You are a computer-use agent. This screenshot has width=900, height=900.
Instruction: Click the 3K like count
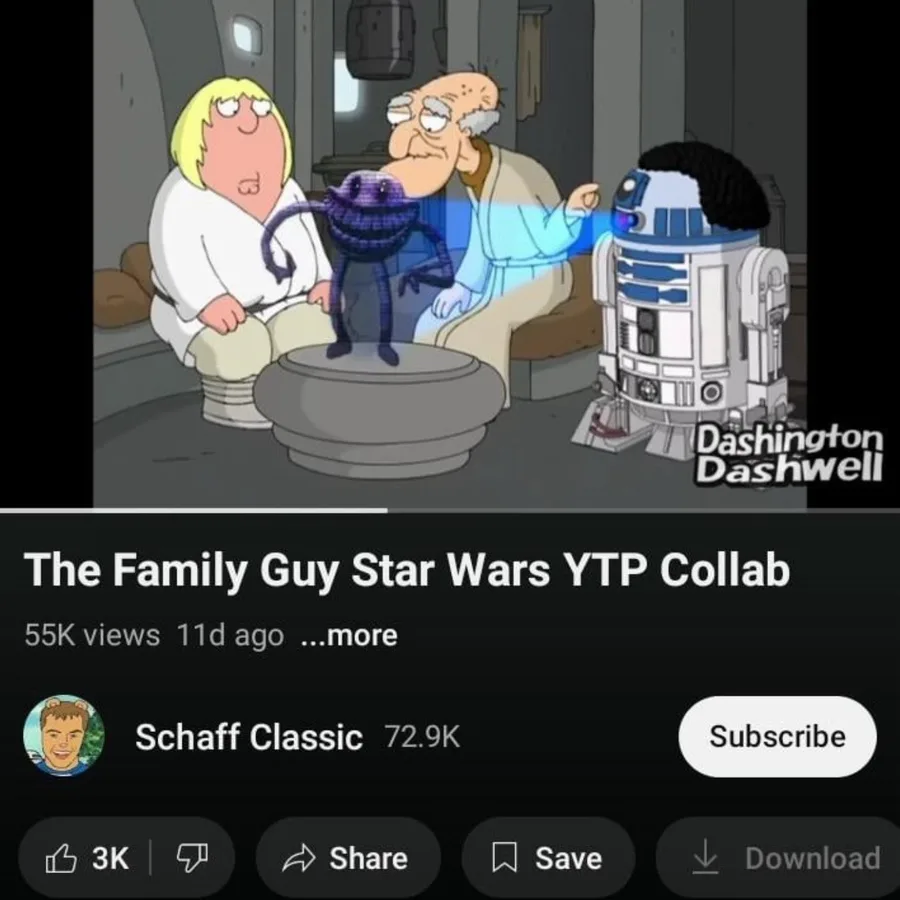click(110, 858)
